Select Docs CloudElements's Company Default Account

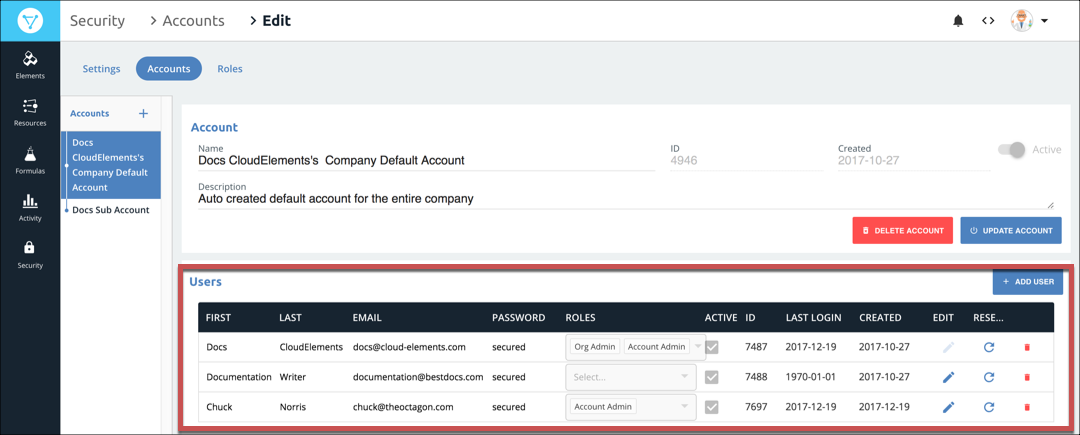click(x=112, y=165)
